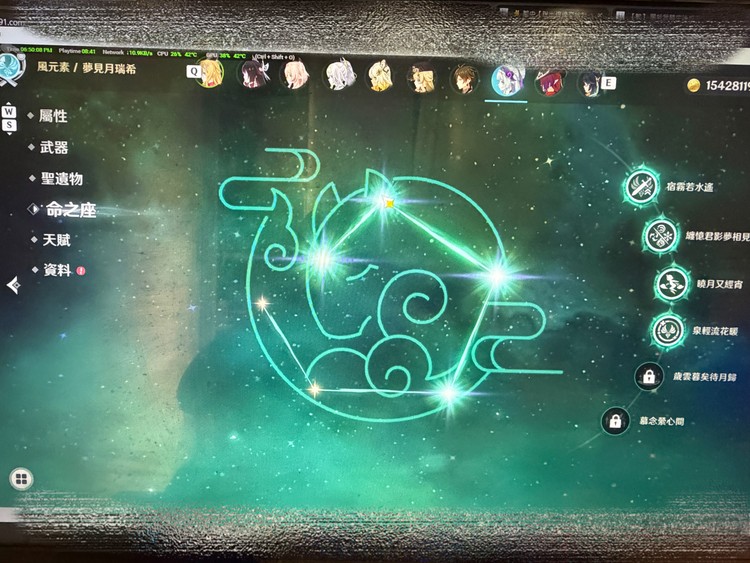Click the bright star at constellation's bottom right
Viewport: 750px width, 563px height.
449,392
